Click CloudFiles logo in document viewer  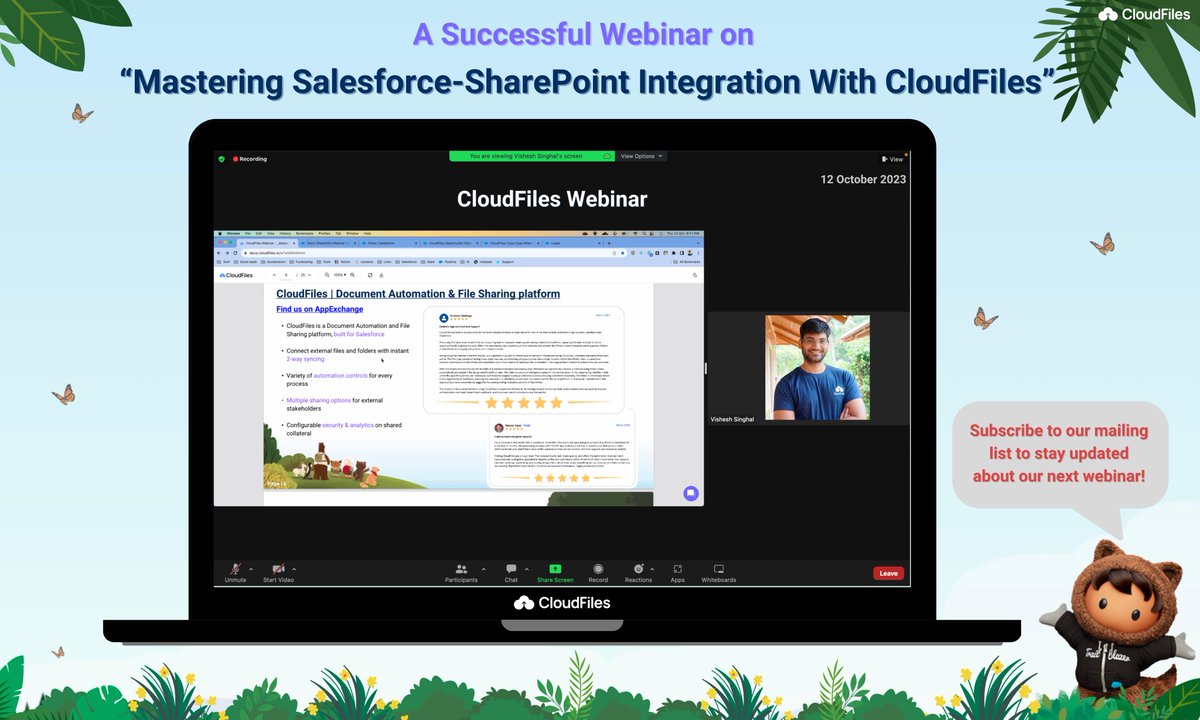[237, 275]
